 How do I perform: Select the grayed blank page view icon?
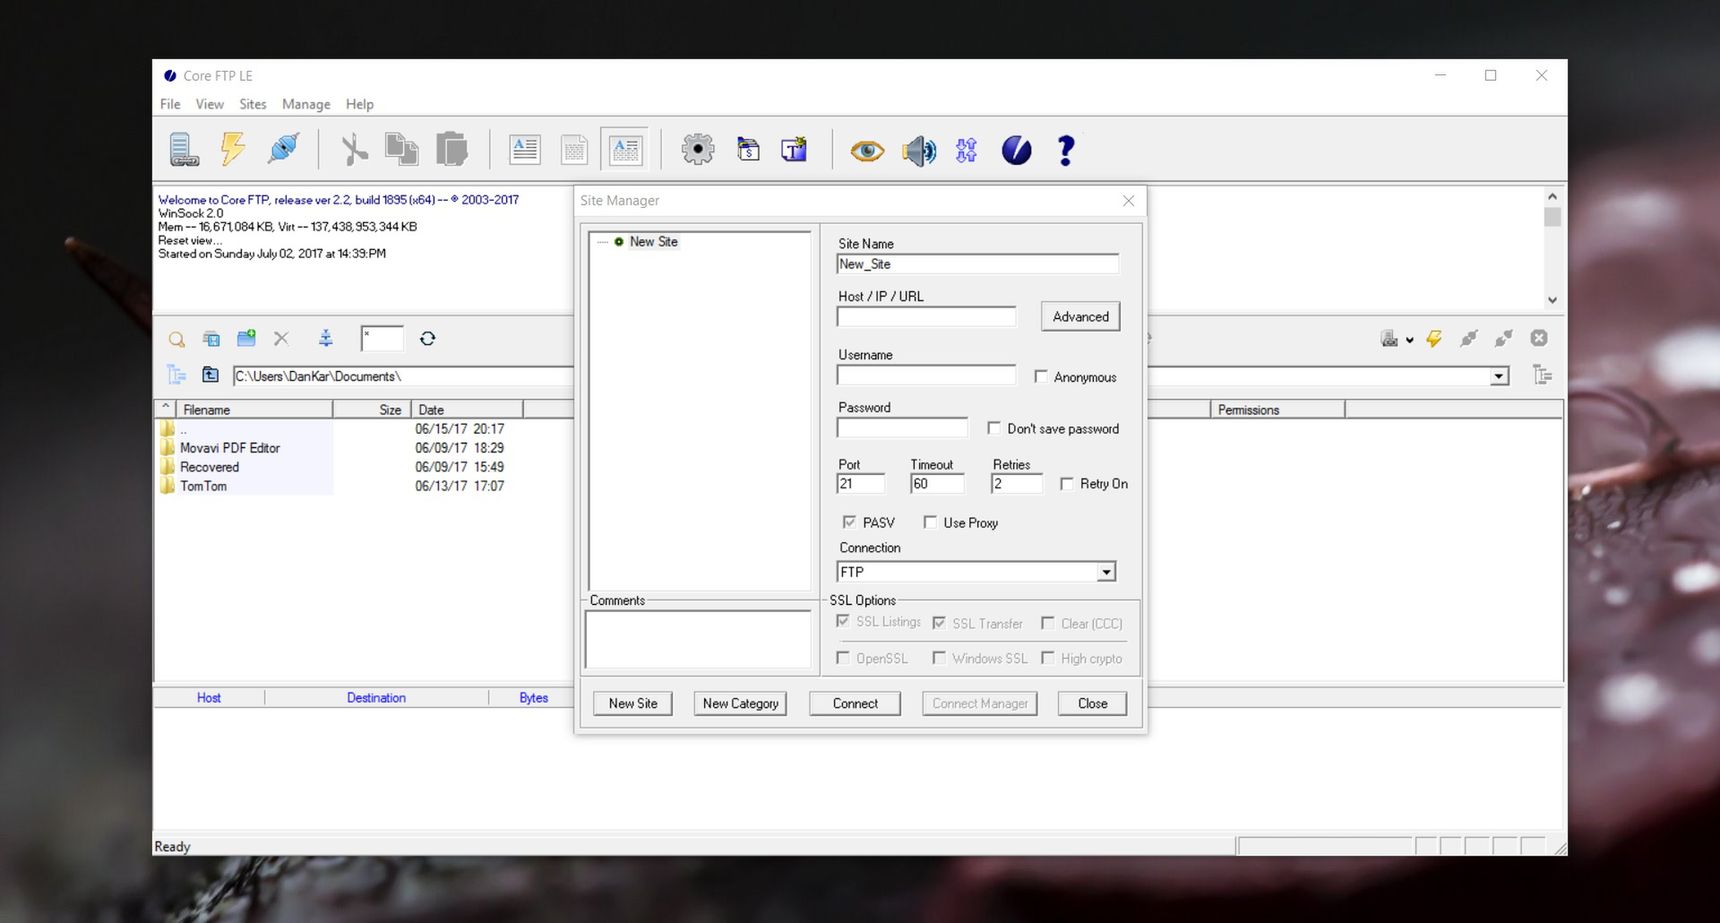(x=575, y=150)
